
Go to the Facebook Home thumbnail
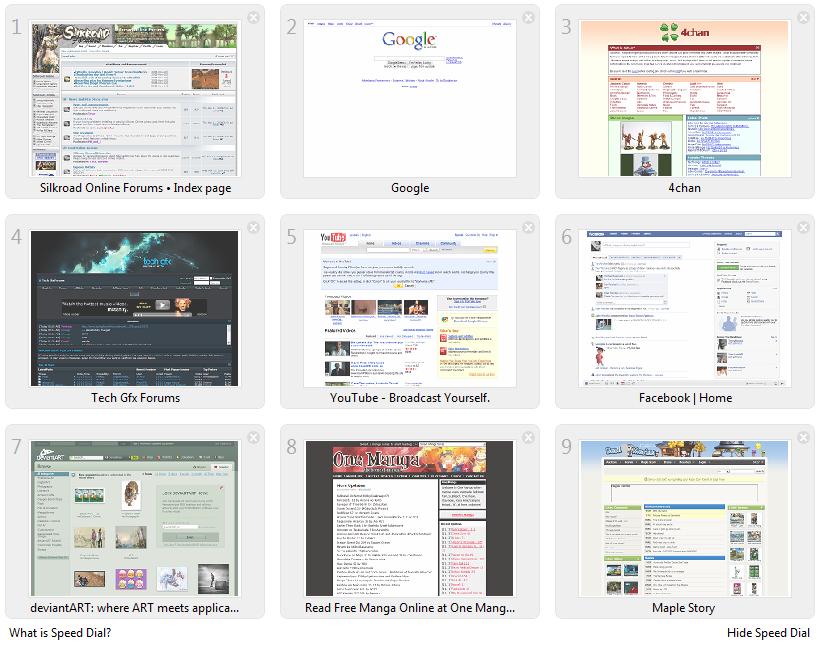[x=685, y=310]
